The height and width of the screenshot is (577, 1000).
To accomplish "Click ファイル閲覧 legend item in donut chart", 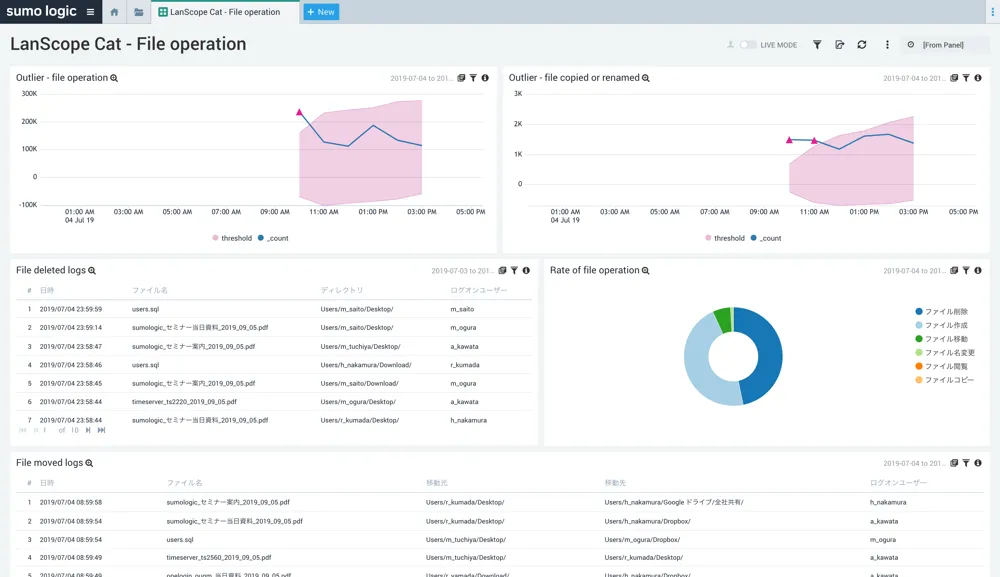I will [x=941, y=367].
